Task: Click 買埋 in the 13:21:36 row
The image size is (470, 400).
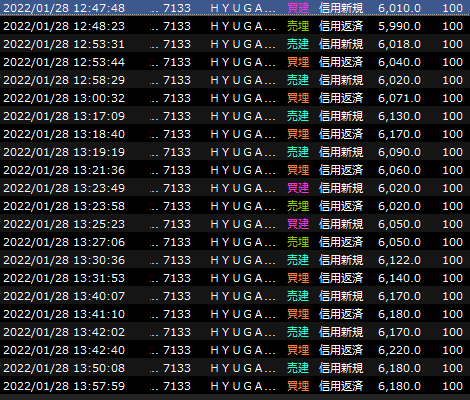Action: coord(298,170)
